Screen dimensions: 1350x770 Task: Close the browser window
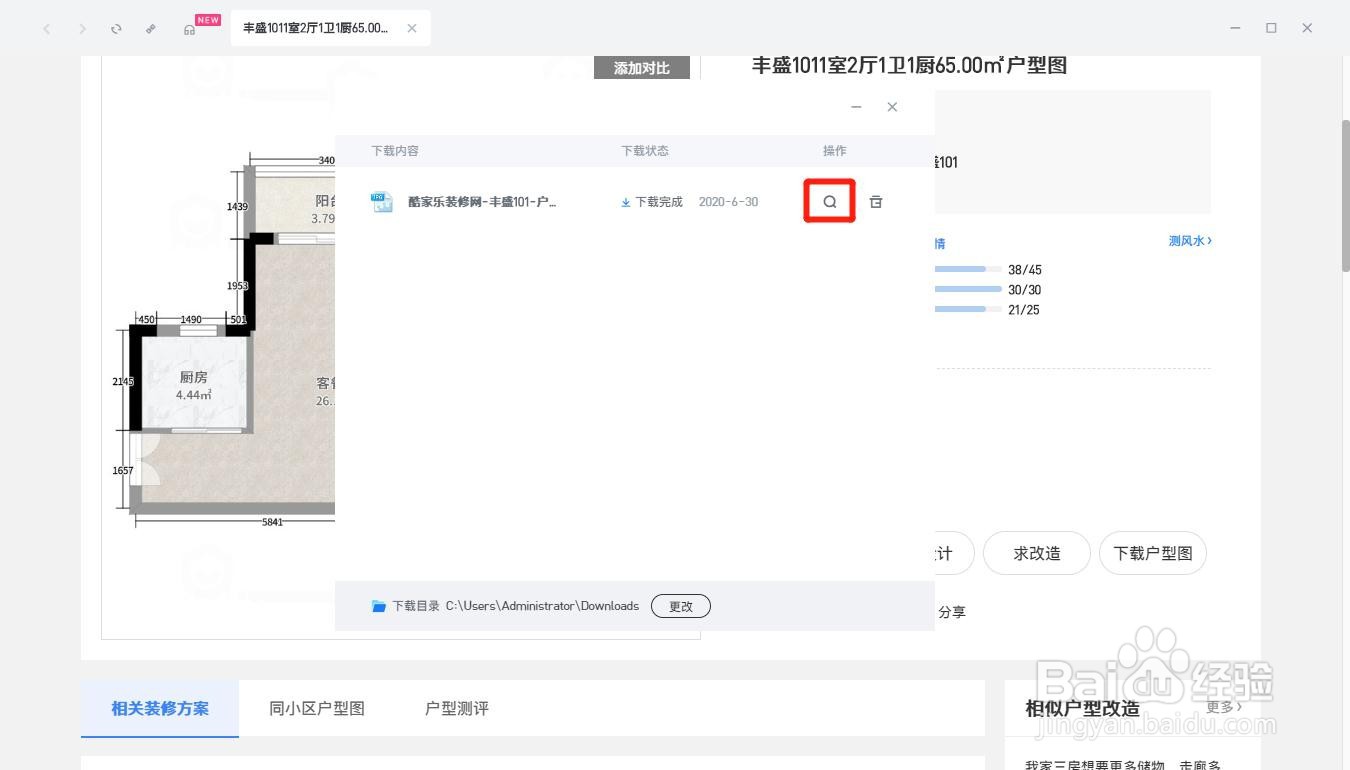pyautogui.click(x=1307, y=28)
